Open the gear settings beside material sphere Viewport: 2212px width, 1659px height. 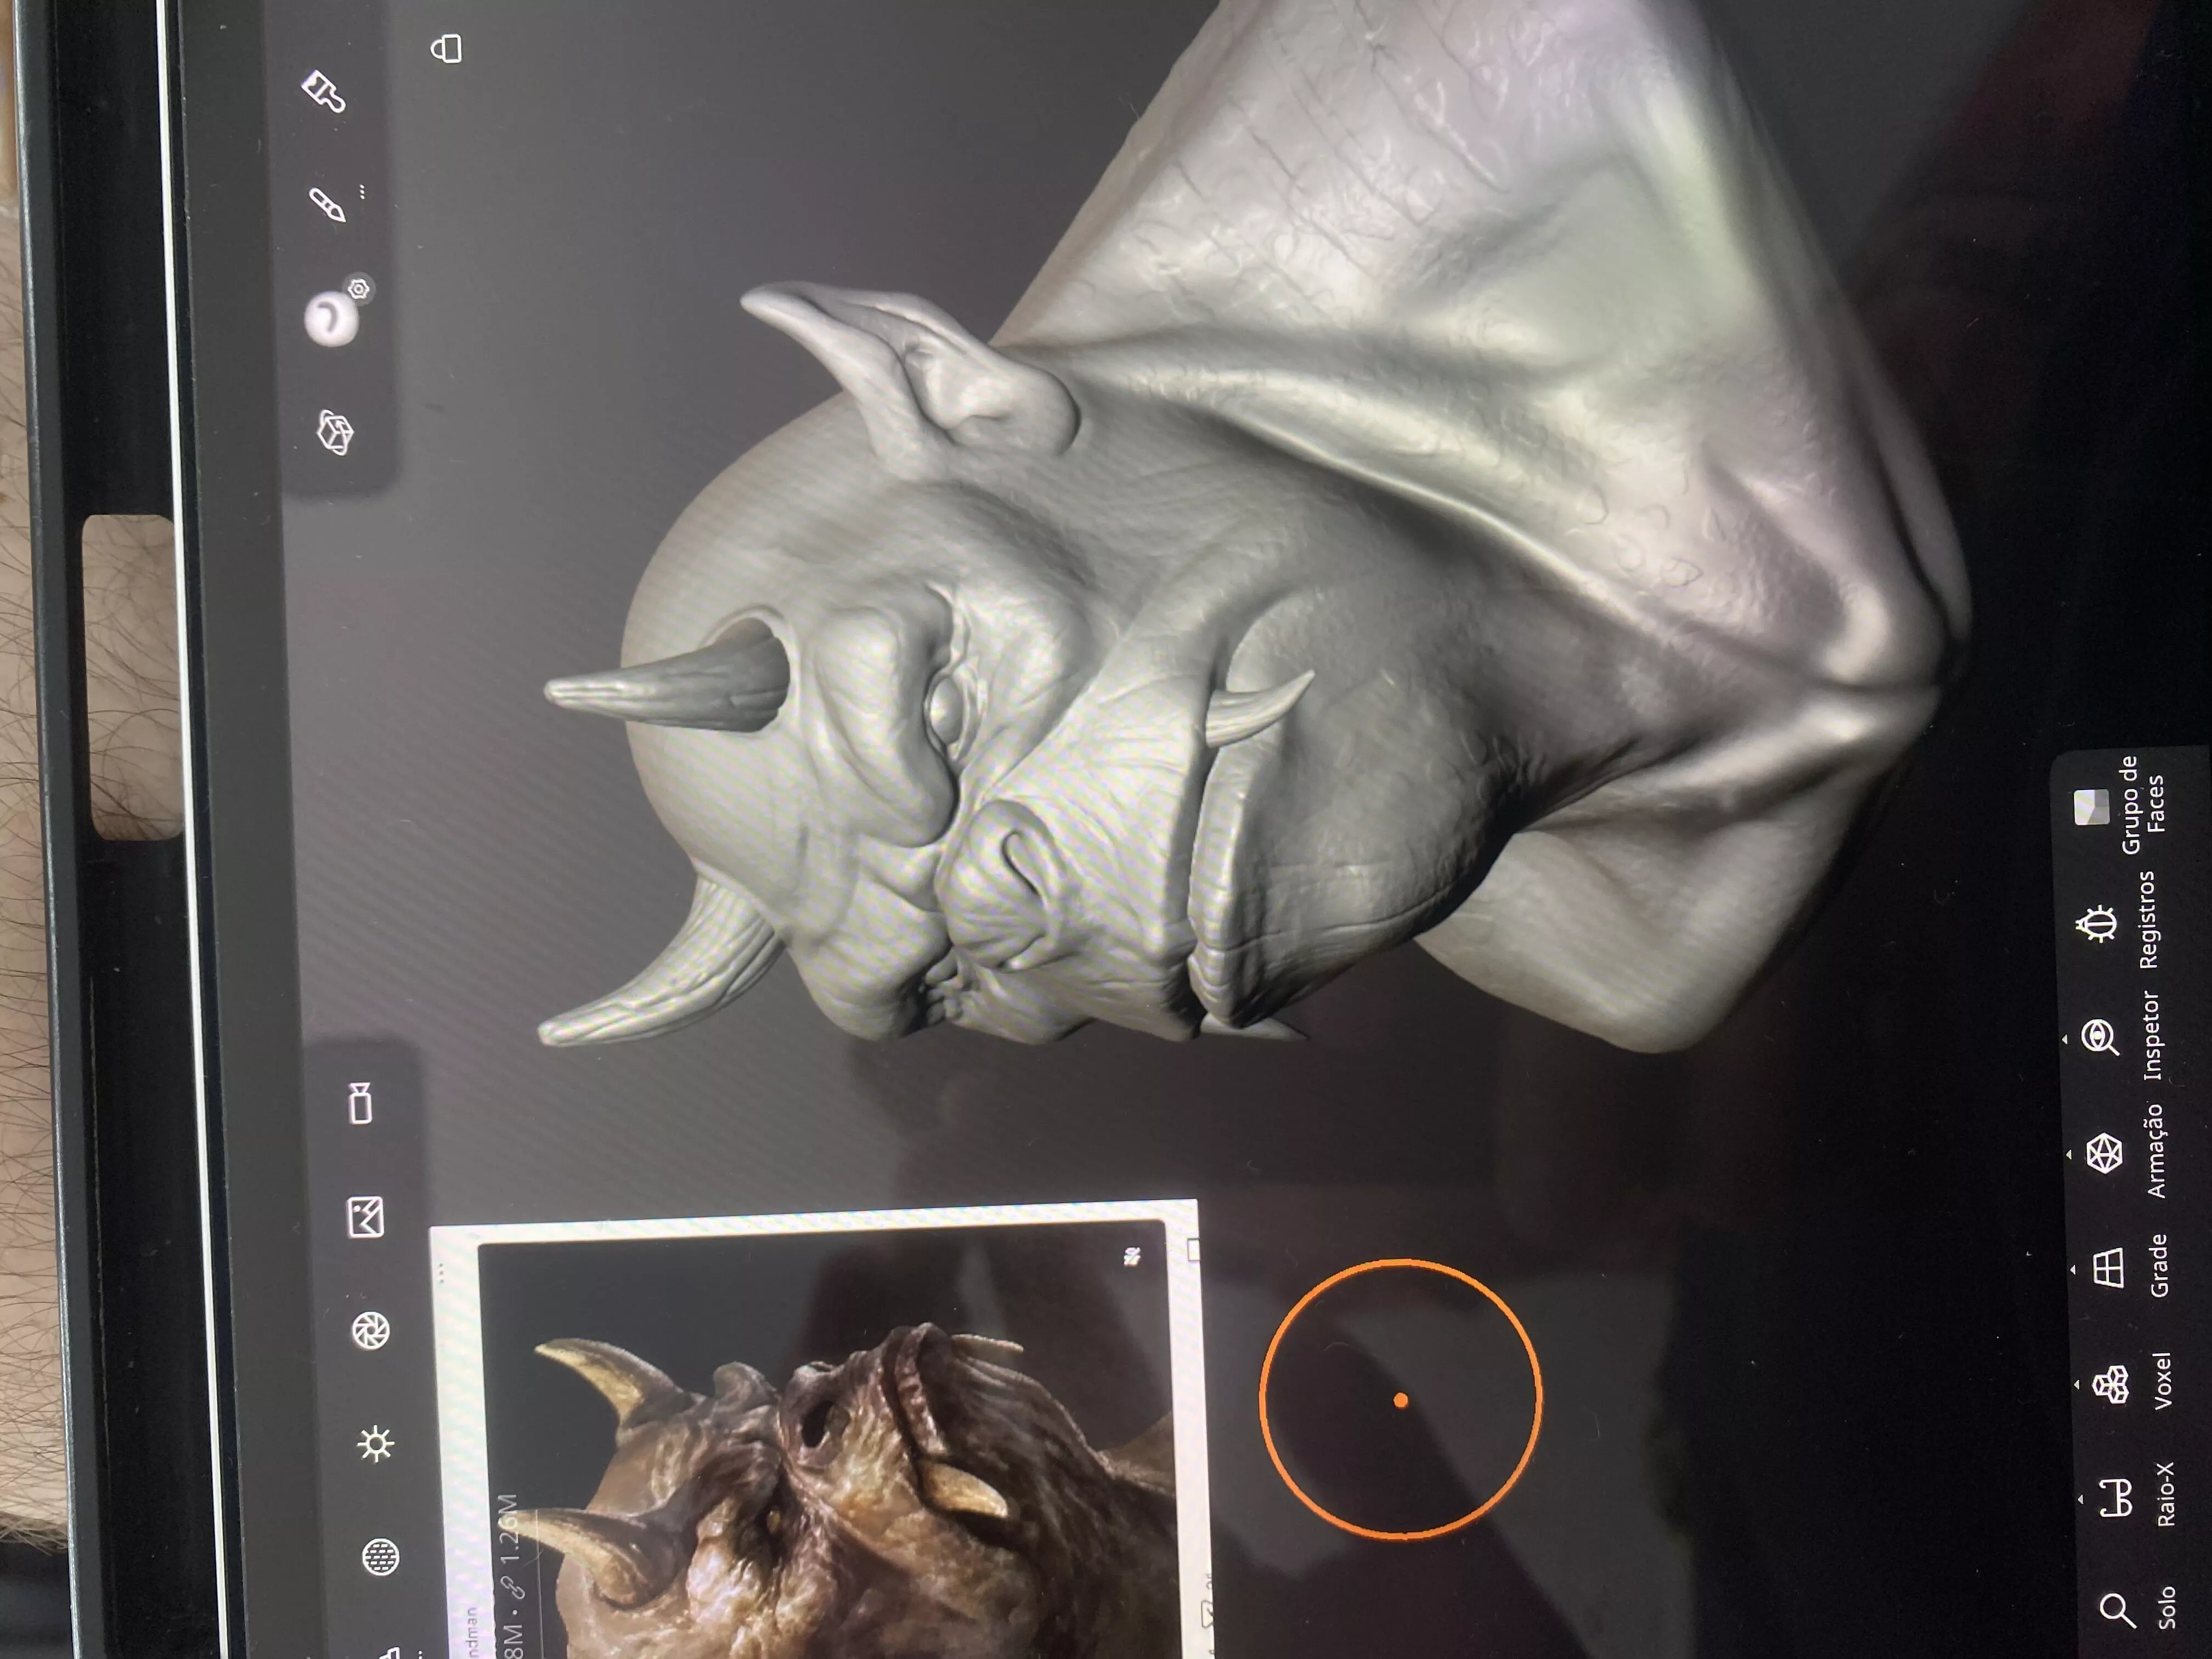pos(359,290)
